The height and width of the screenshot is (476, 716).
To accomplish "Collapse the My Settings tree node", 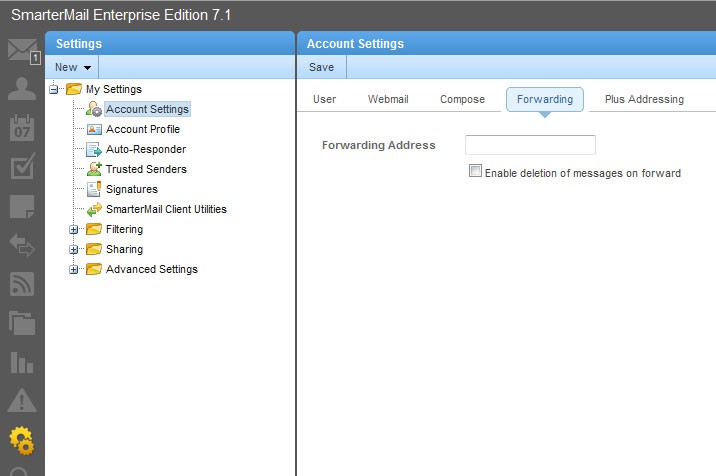I will (x=54, y=90).
